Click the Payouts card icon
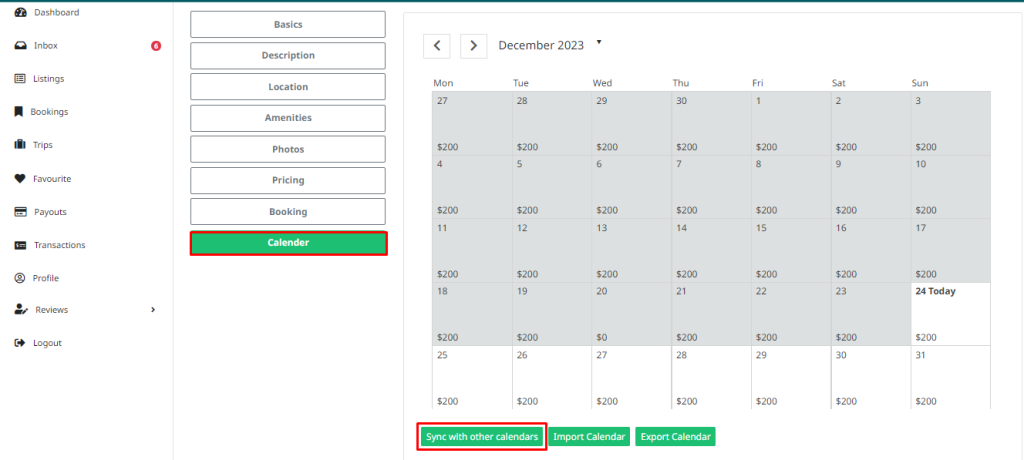Screen dimensions: 1024x460 pos(20,212)
